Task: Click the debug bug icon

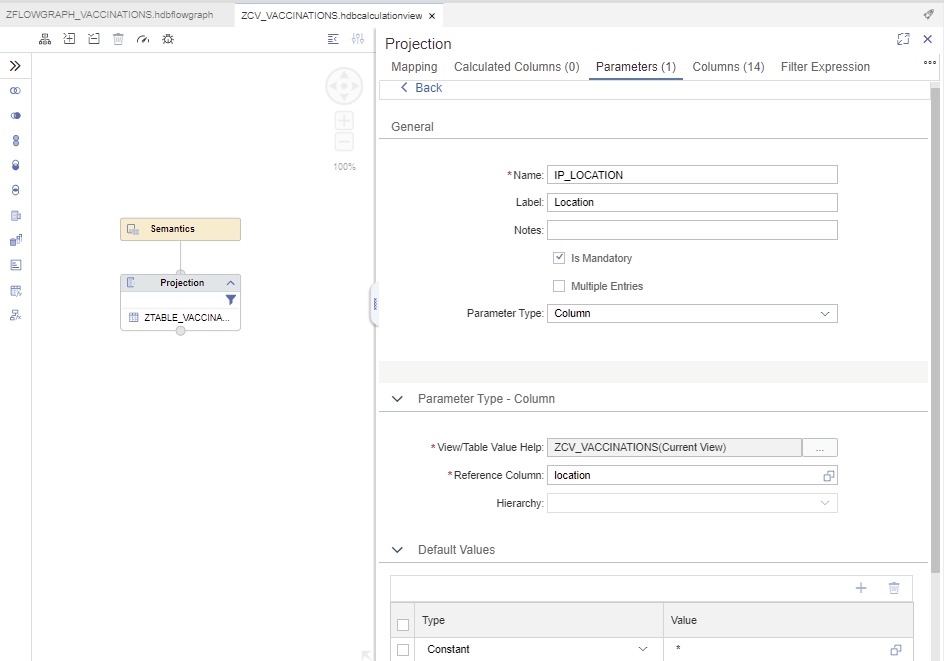Action: click(x=168, y=39)
